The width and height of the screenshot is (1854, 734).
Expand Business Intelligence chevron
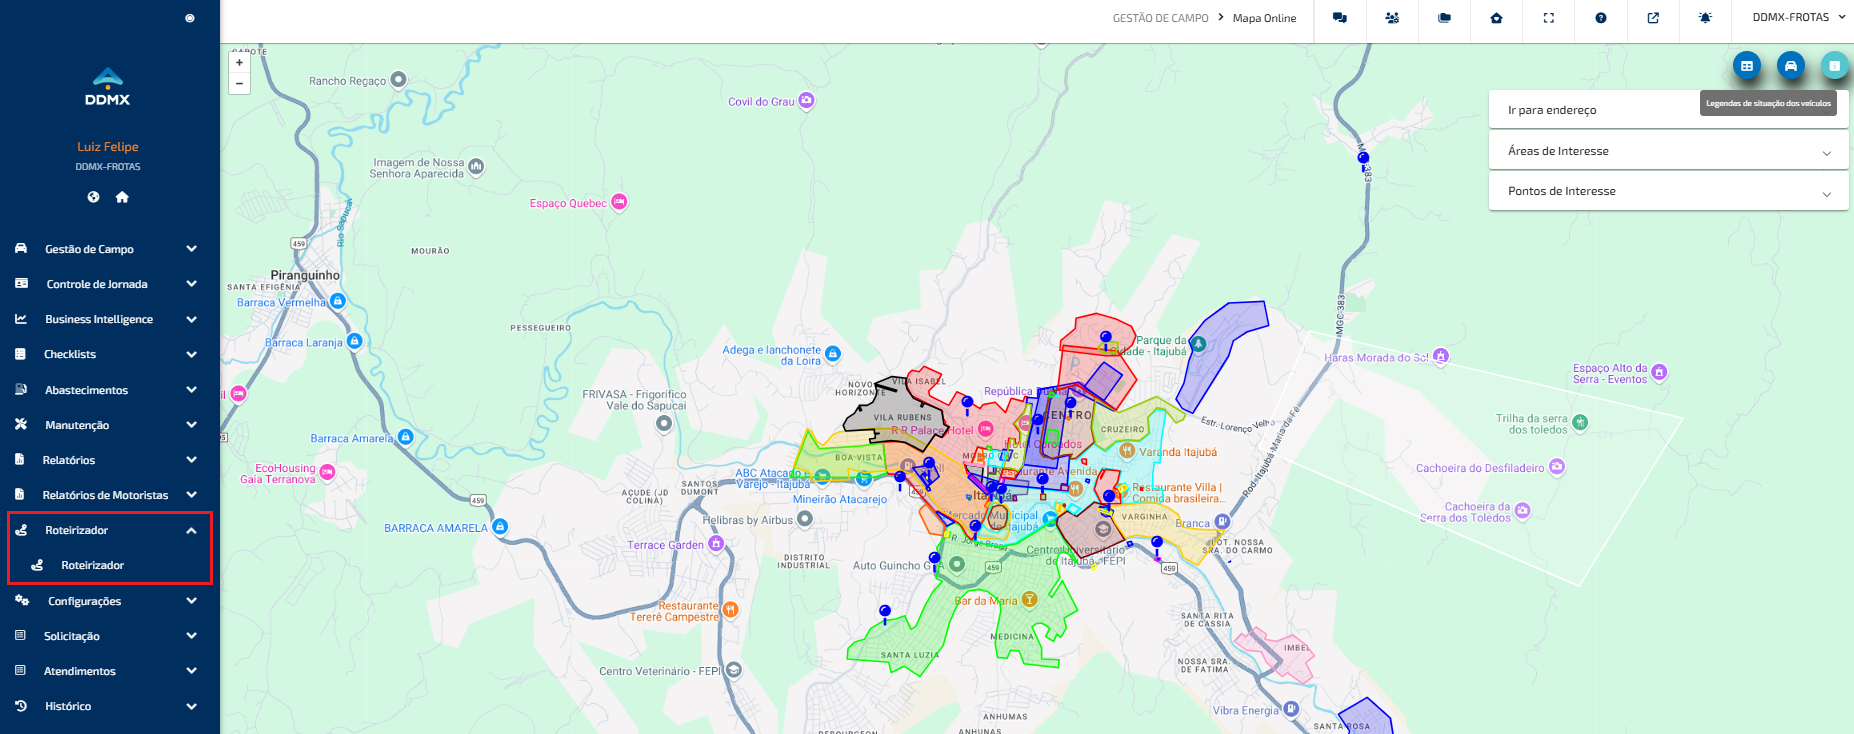coord(191,319)
